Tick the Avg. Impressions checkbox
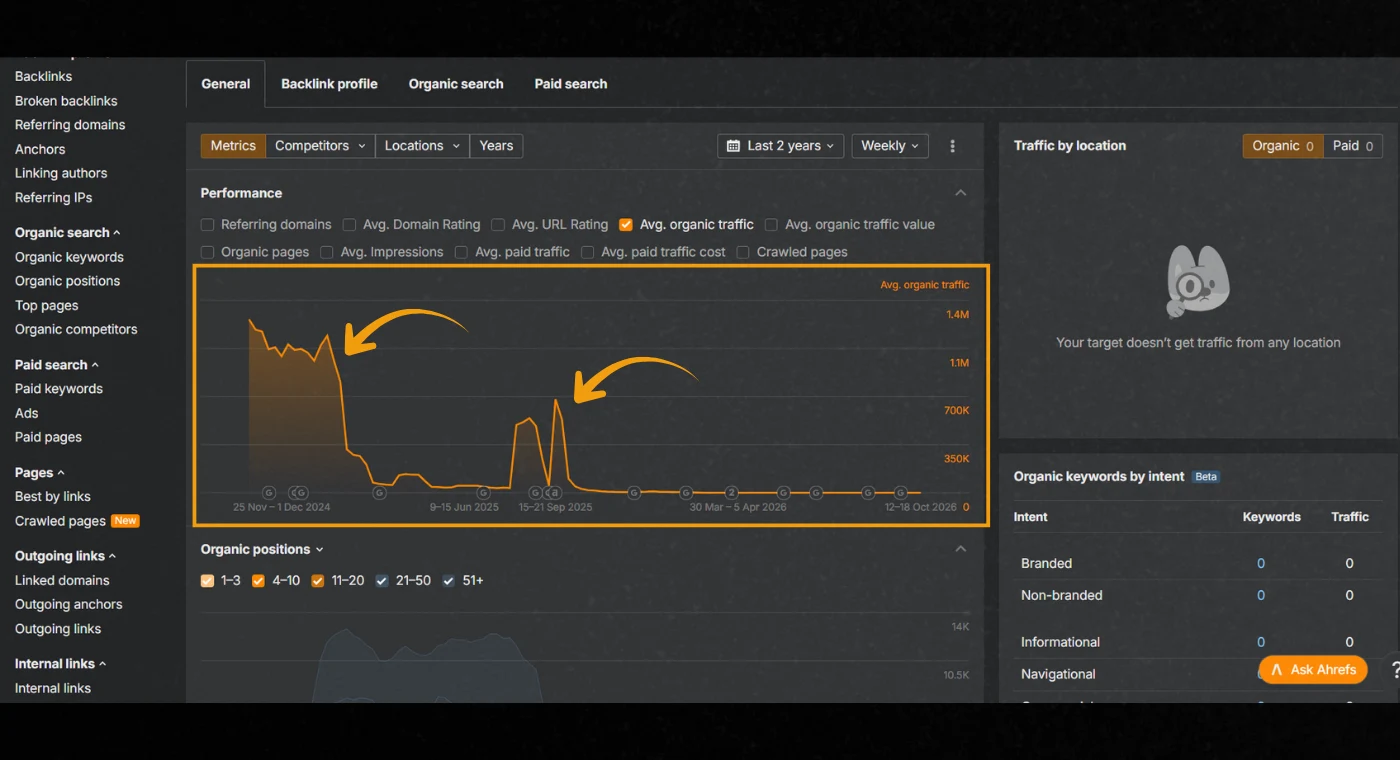Image resolution: width=1400 pixels, height=760 pixels. [327, 252]
